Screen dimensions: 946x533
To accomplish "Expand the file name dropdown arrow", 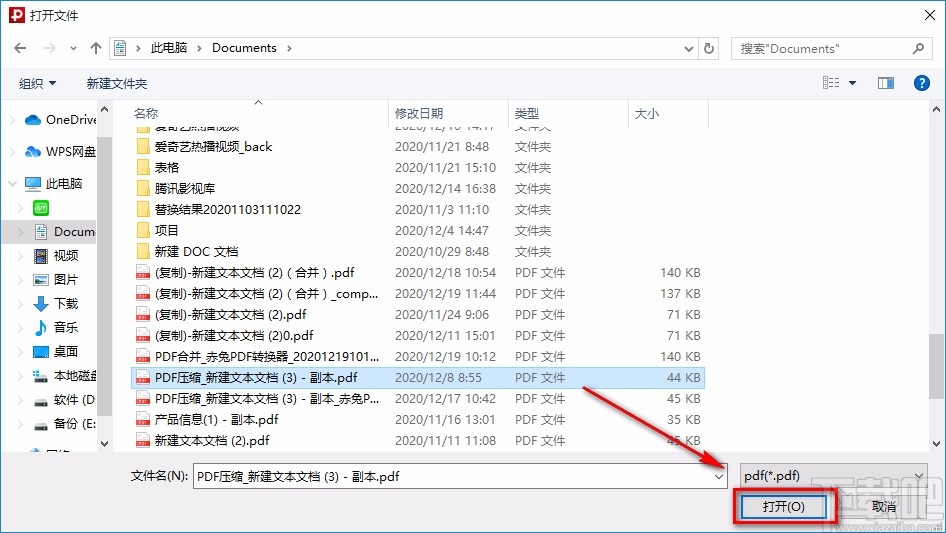I will tap(719, 476).
